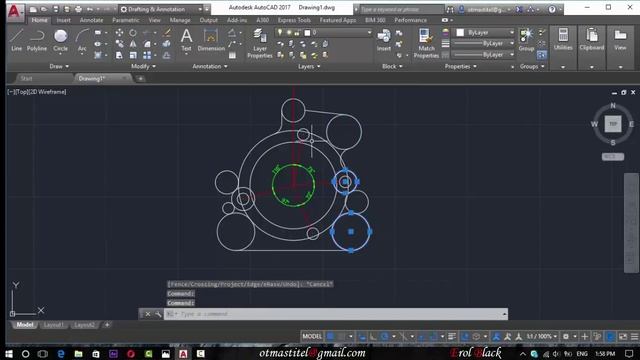640x360 pixels.
Task: Open Windows Start menu
Action: point(9,353)
